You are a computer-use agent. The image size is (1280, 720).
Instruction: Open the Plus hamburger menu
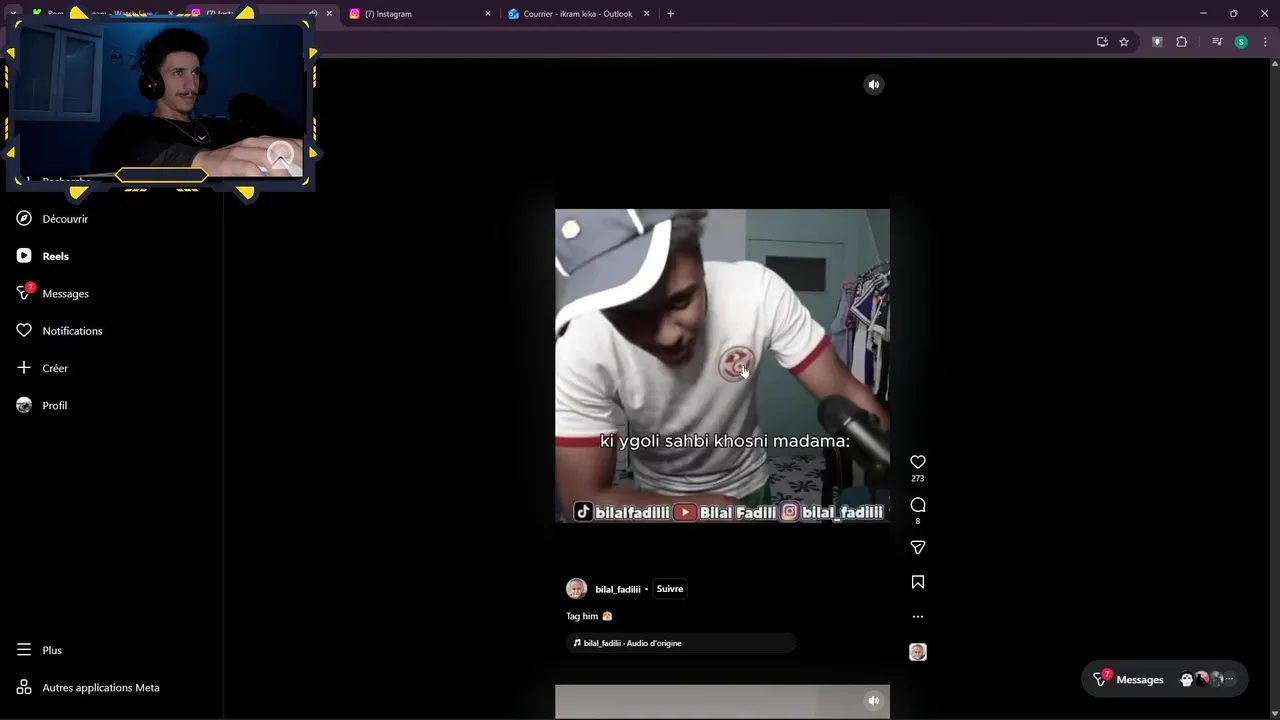[39, 650]
